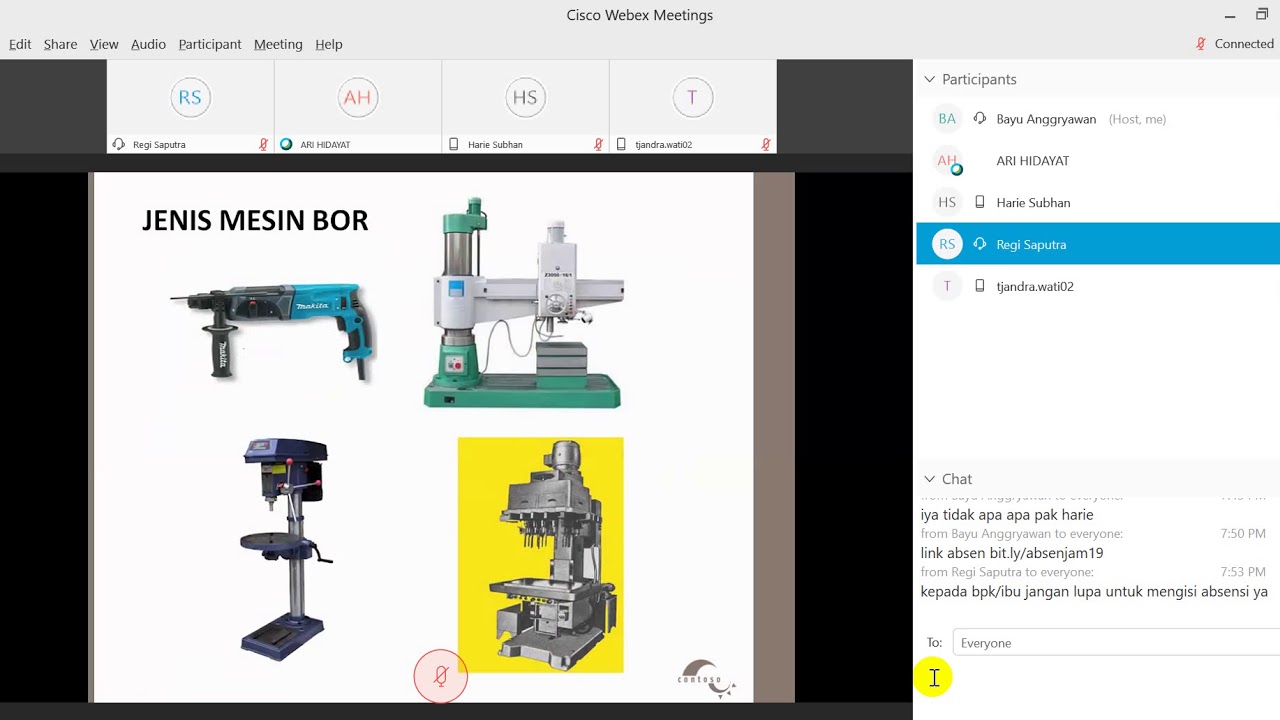
Task: Click phone icon beside Harie Subhan in list
Action: coord(980,203)
